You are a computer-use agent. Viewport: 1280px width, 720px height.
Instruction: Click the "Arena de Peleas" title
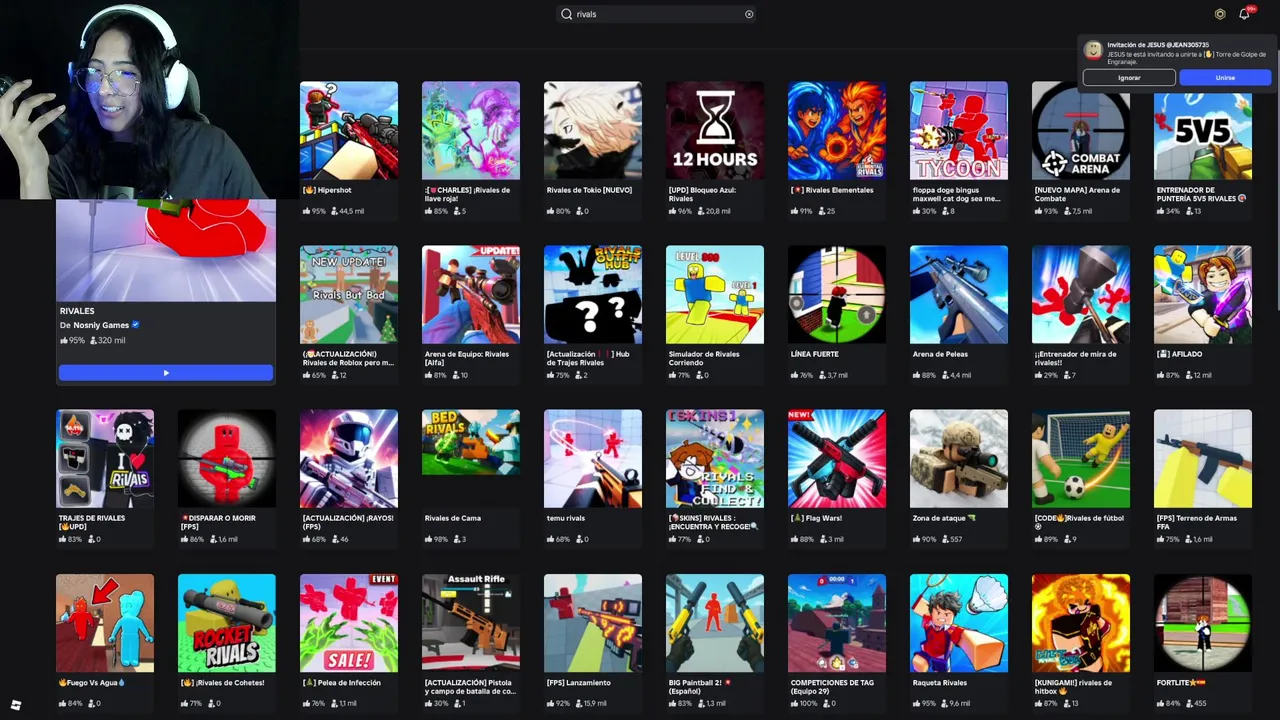pos(940,354)
